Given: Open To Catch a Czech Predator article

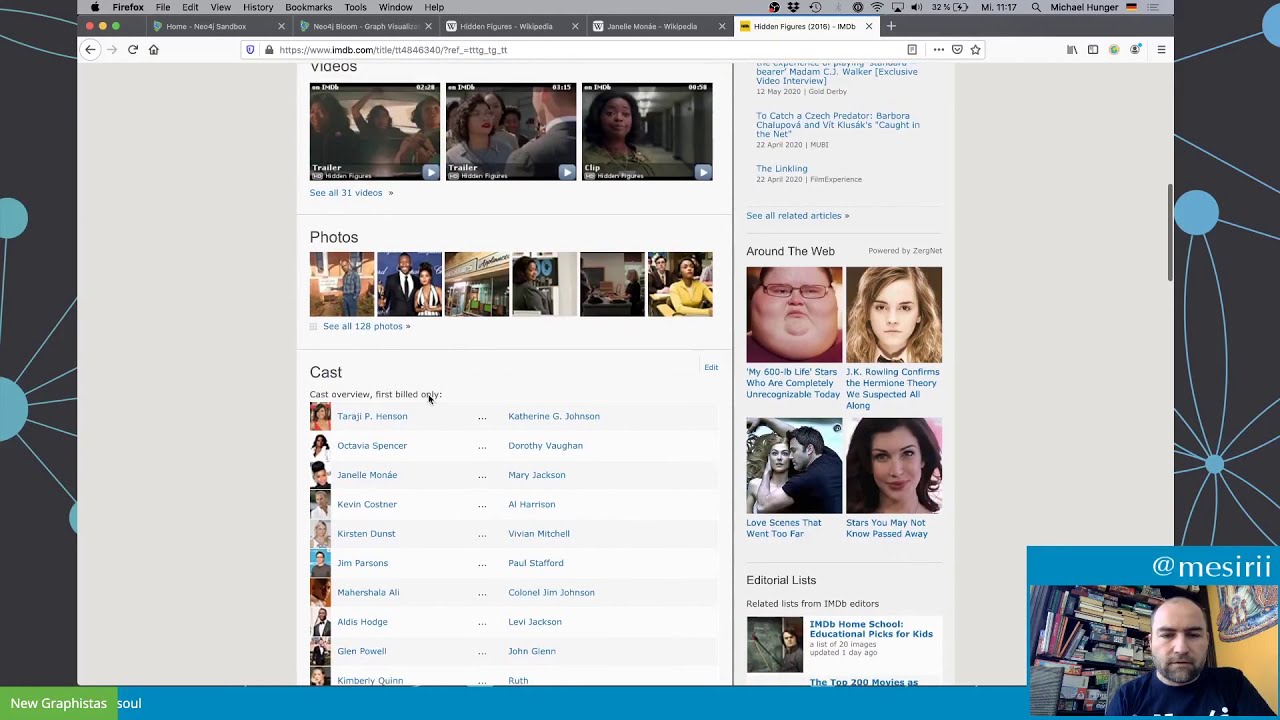Looking at the screenshot, I should (838, 125).
